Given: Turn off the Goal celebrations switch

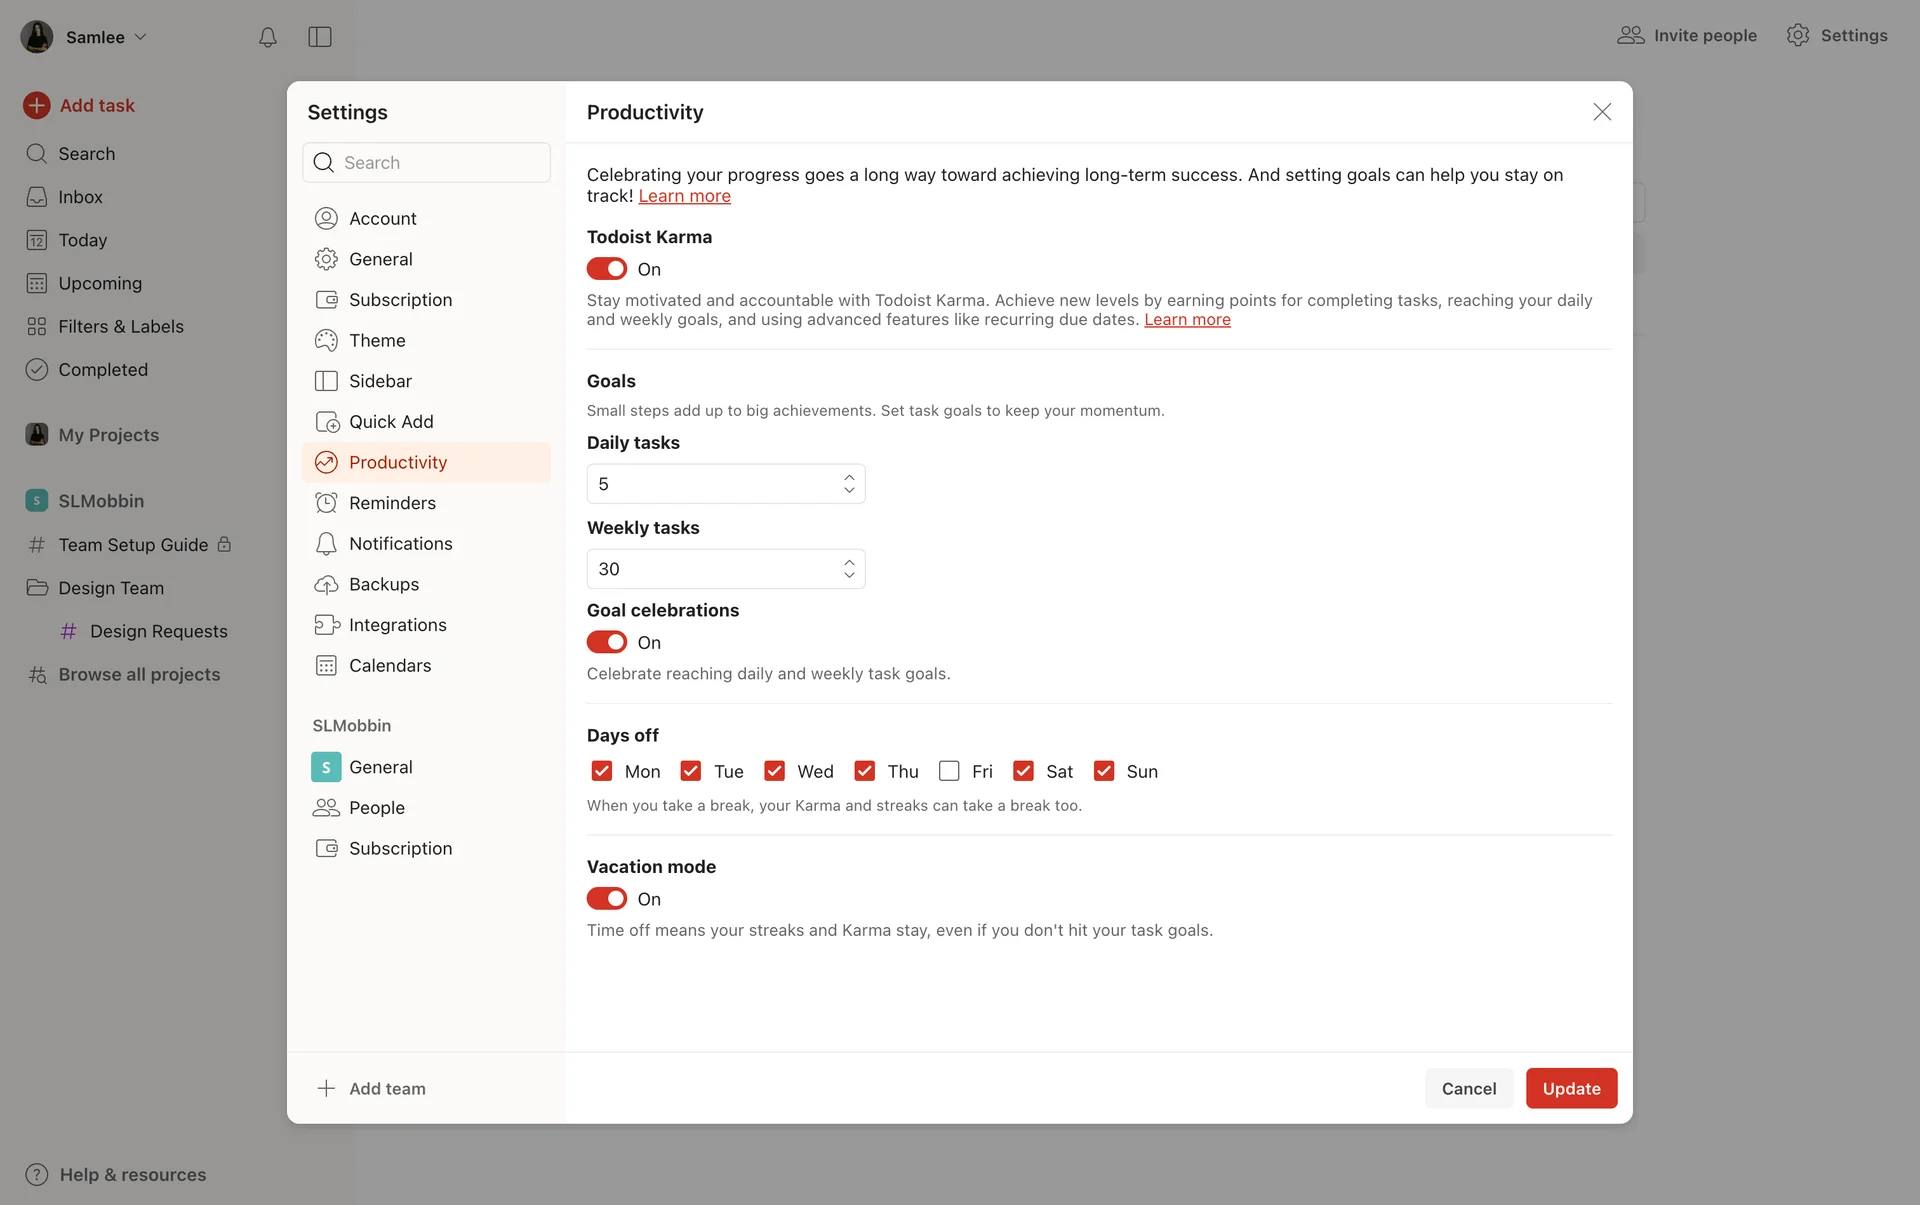Looking at the screenshot, I should click(x=607, y=642).
